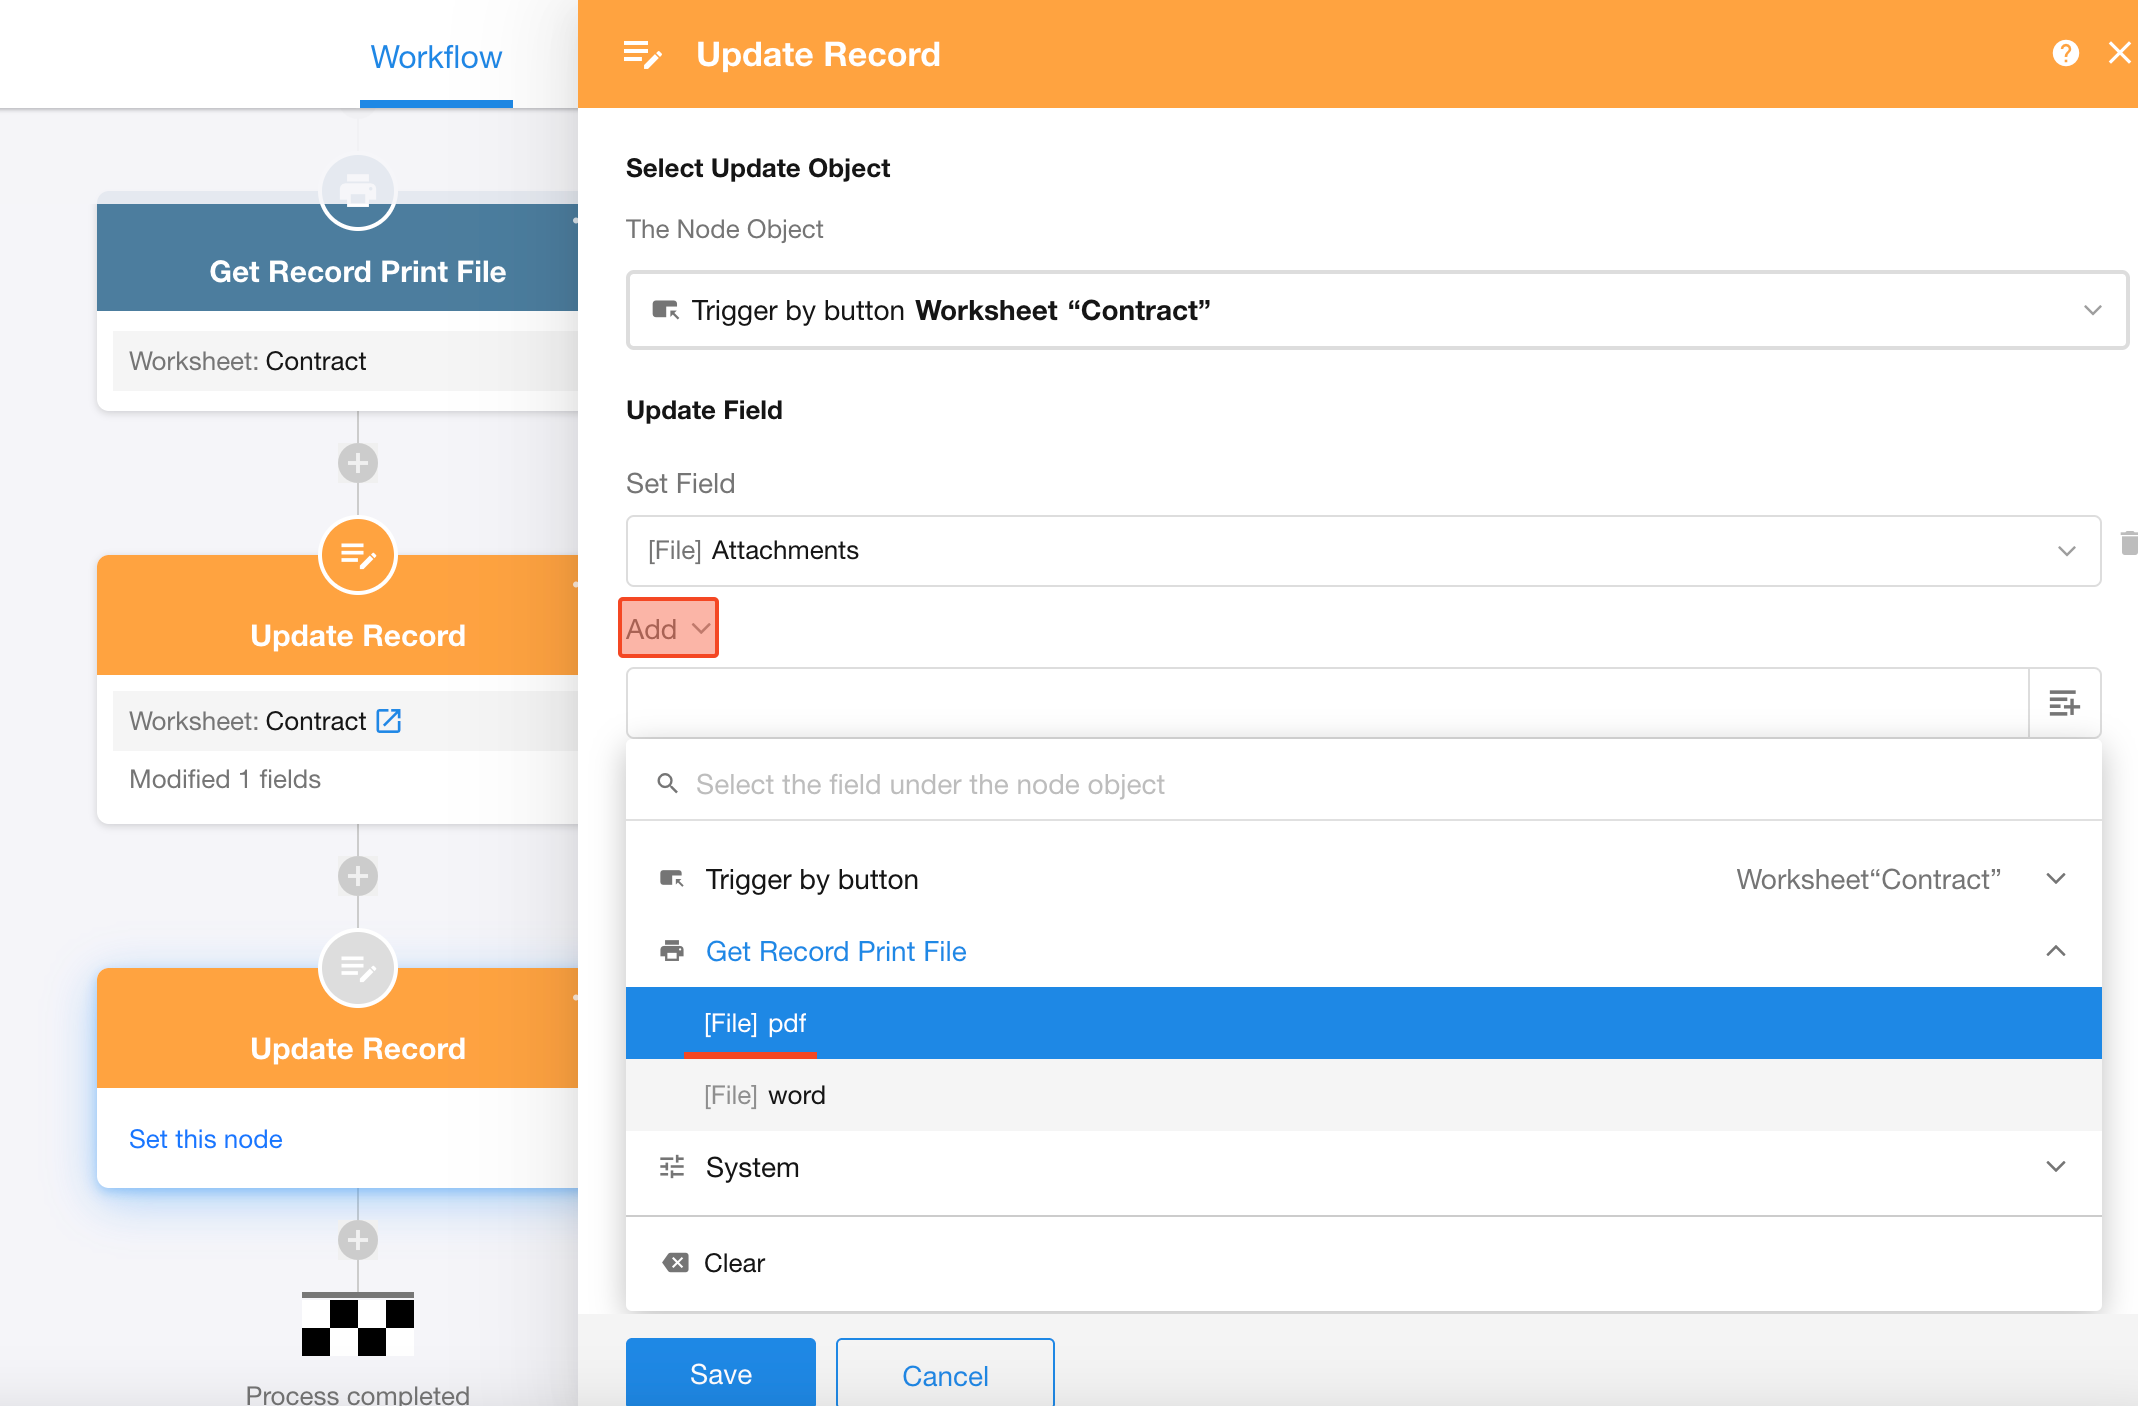The image size is (2138, 1406).
Task: Click the Save button
Action: pyautogui.click(x=720, y=1374)
